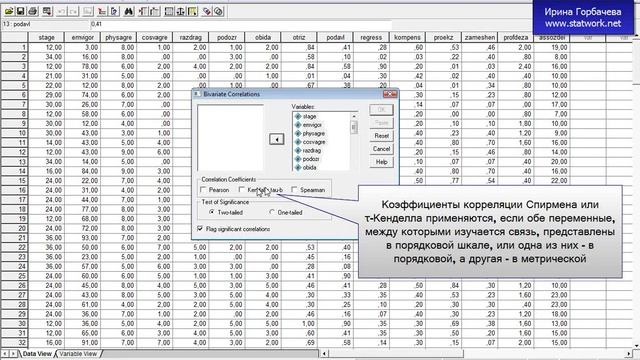Viewport: 640px width, 360px height.
Task: Select the stage variable in the dialog list
Action: pos(309,116)
